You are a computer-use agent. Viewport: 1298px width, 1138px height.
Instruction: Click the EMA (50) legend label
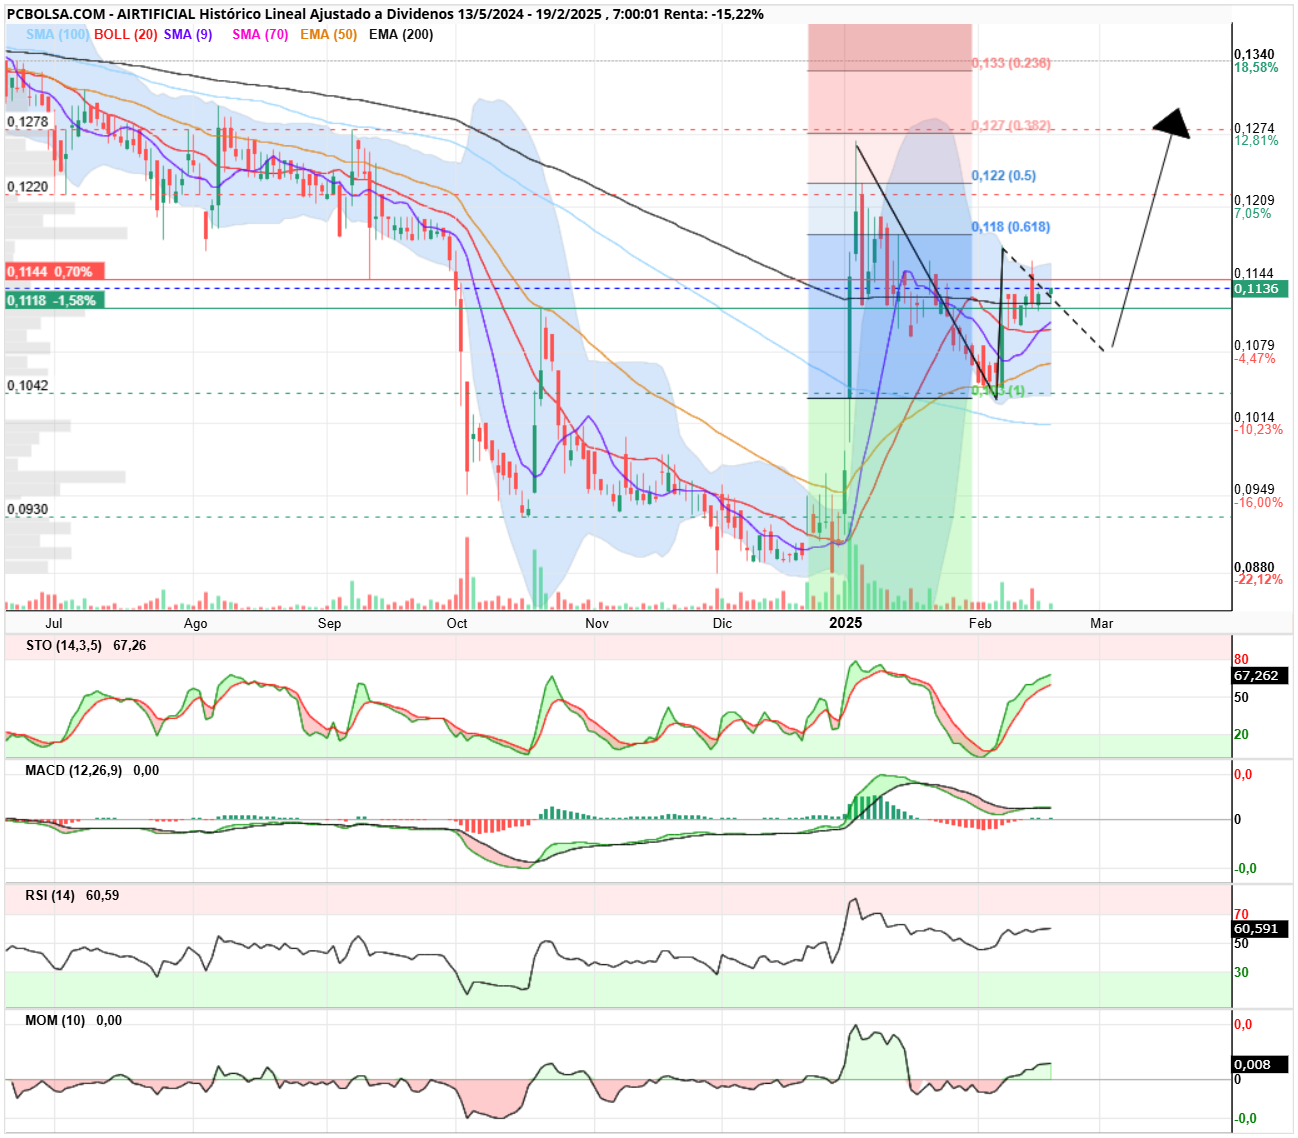328,34
